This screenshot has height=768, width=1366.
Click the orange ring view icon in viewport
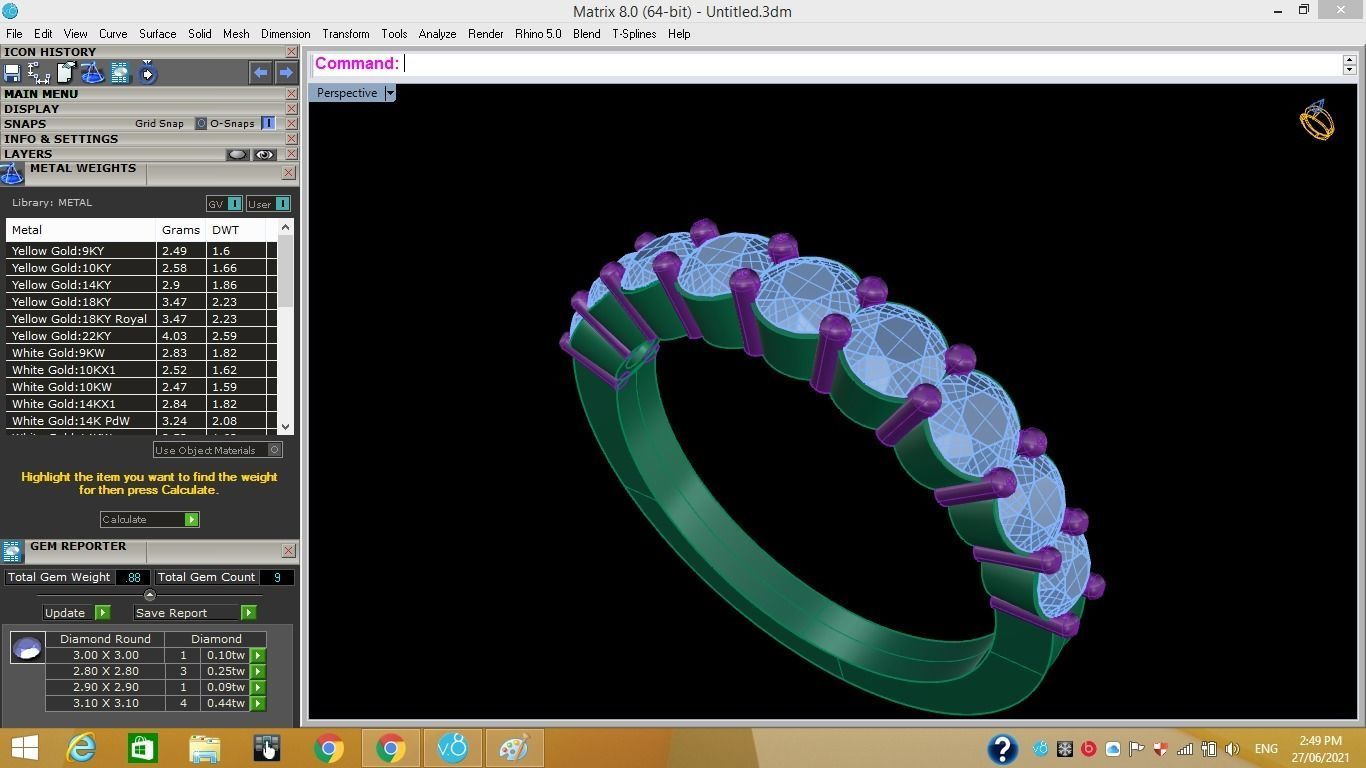pos(1317,120)
